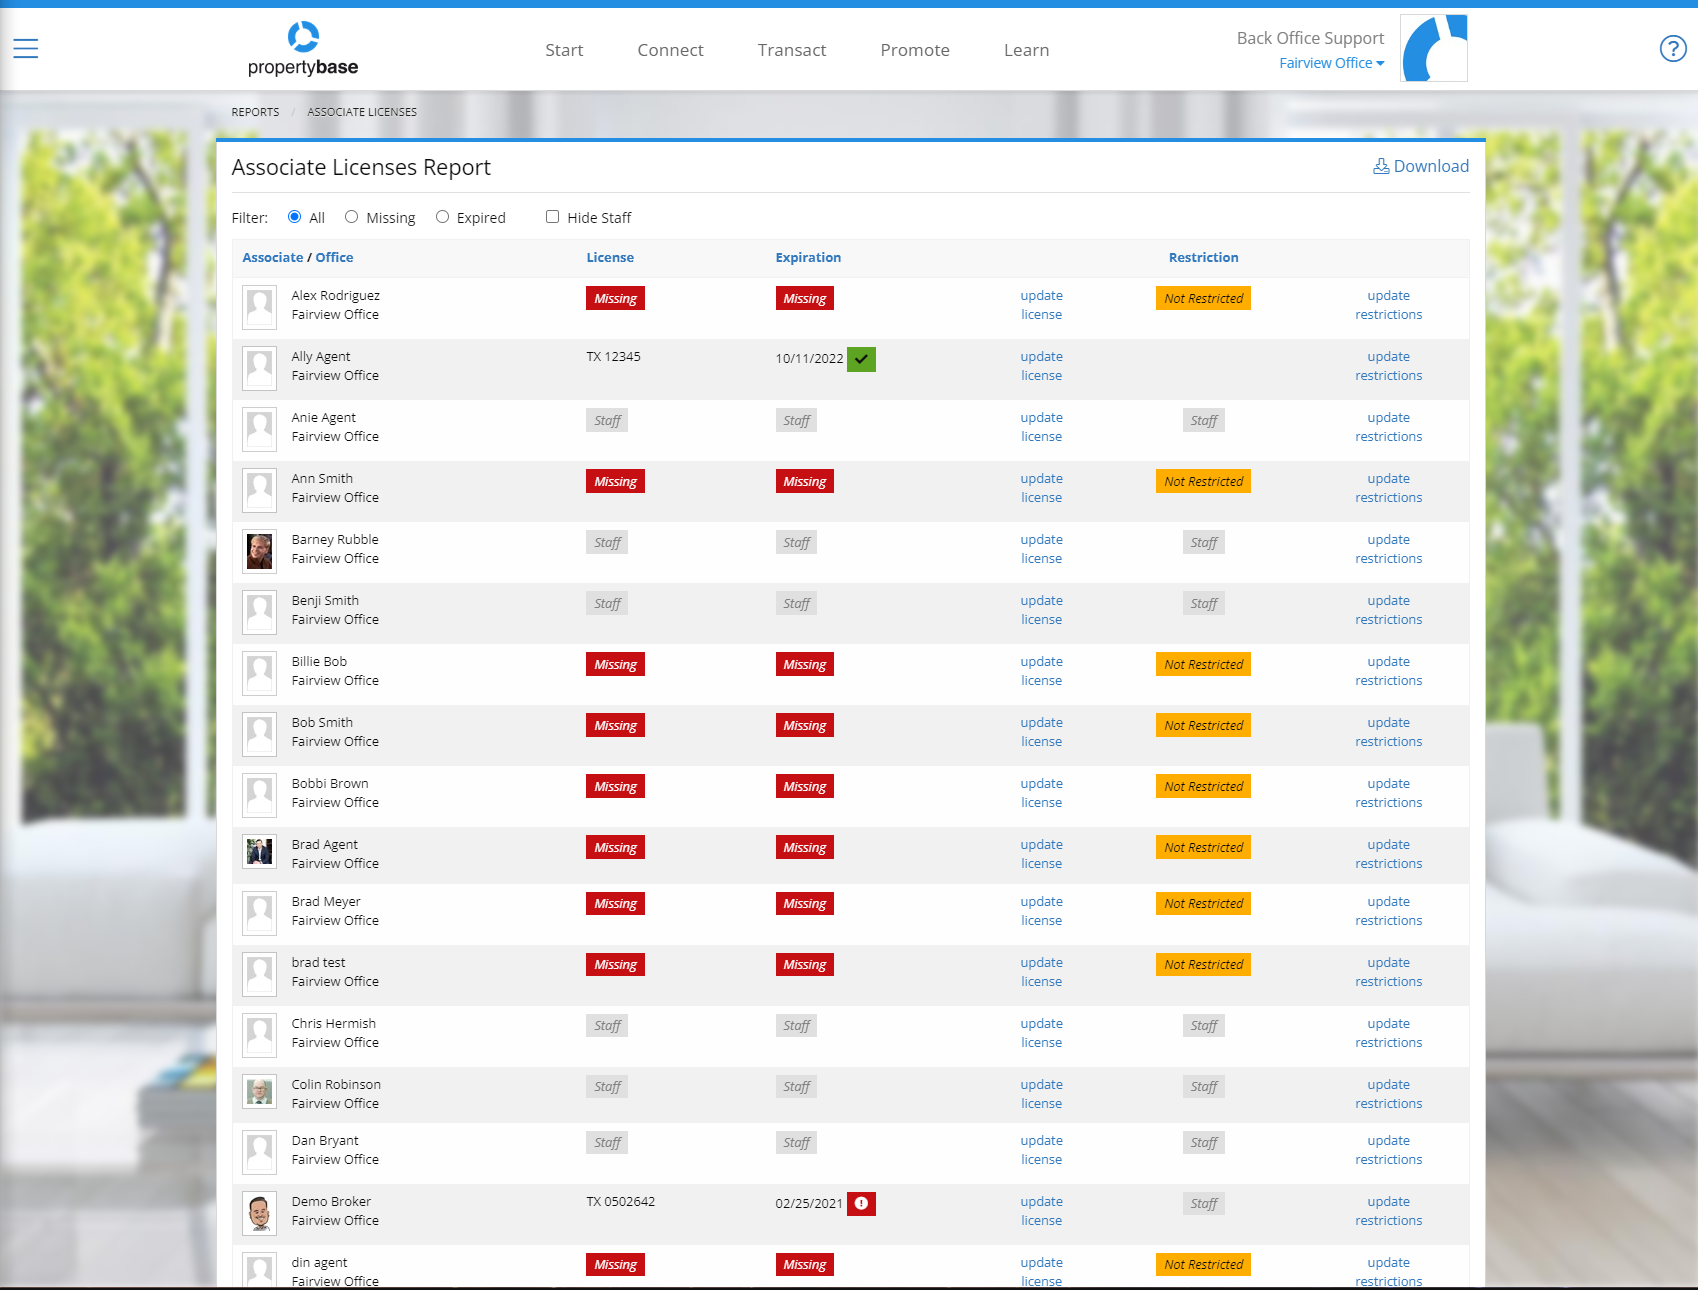Screen dimensions: 1698x1290
Task: Open the Fairview Office dropdown
Action: coord(1331,63)
